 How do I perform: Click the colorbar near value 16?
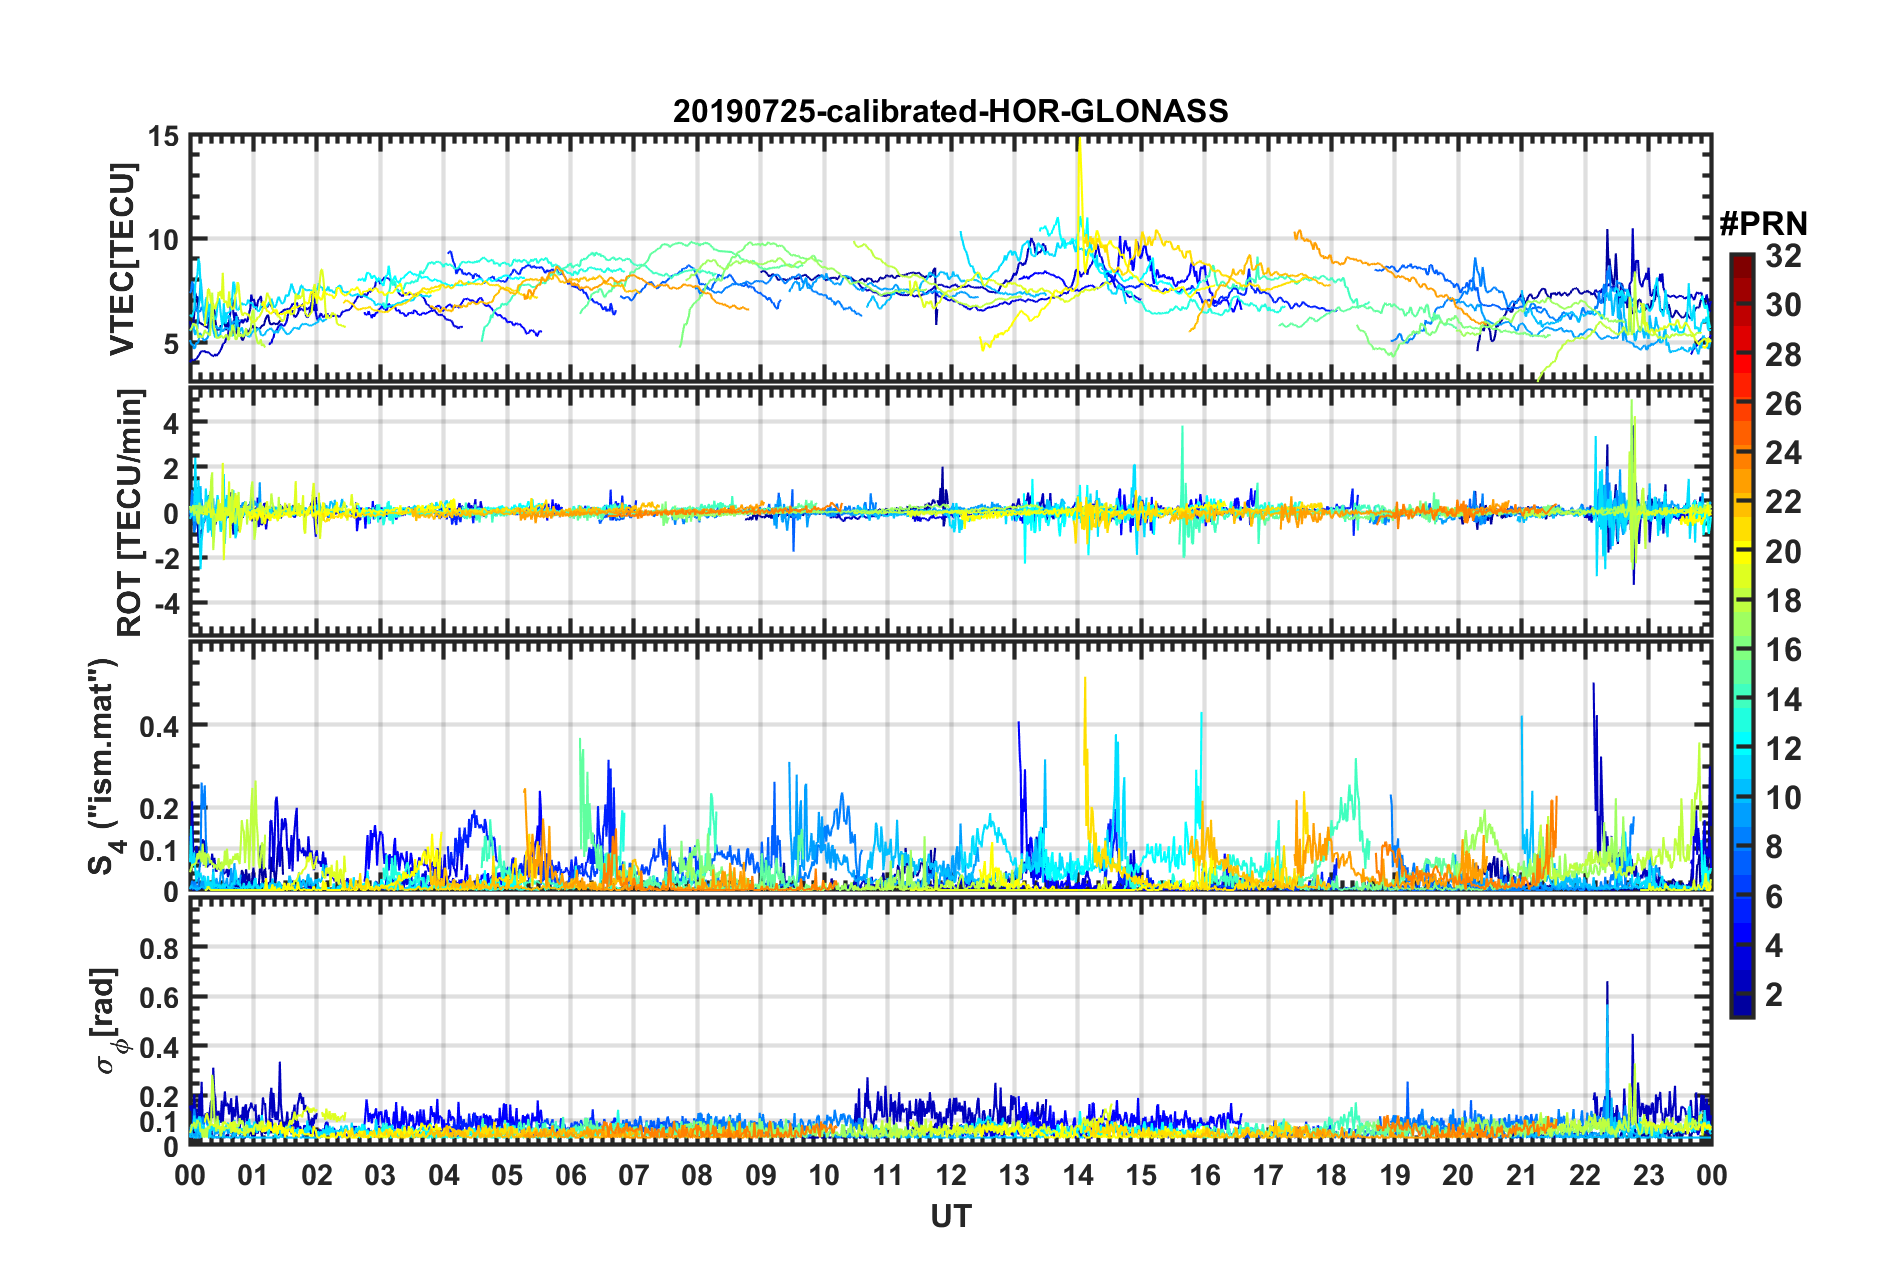point(1741,650)
